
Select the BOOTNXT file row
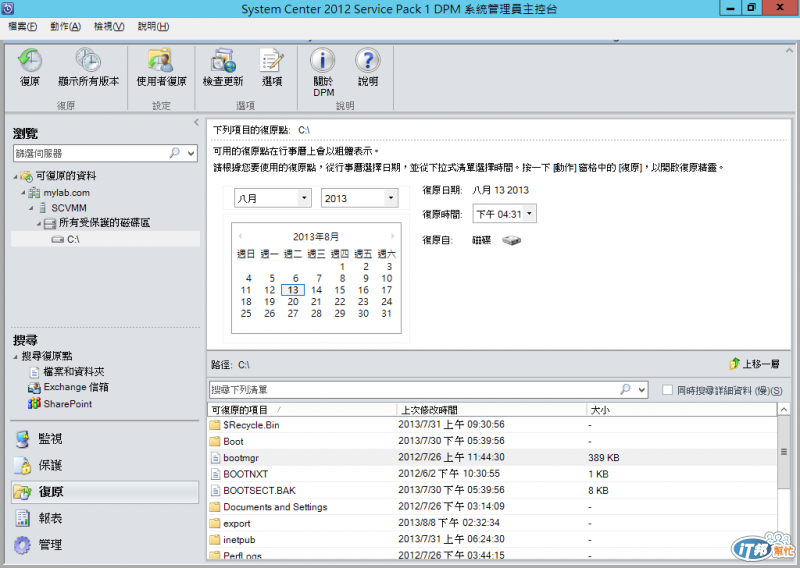492,474
